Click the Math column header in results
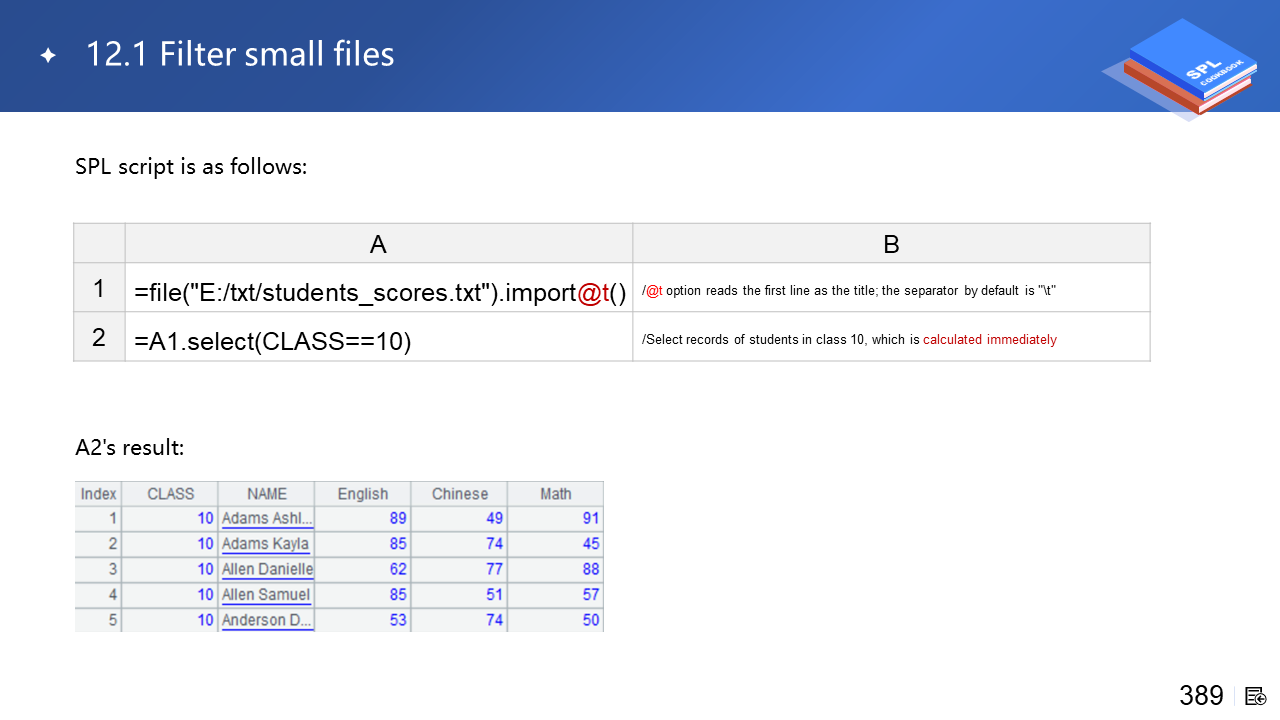Image resolution: width=1280 pixels, height=720 pixels. tap(555, 494)
